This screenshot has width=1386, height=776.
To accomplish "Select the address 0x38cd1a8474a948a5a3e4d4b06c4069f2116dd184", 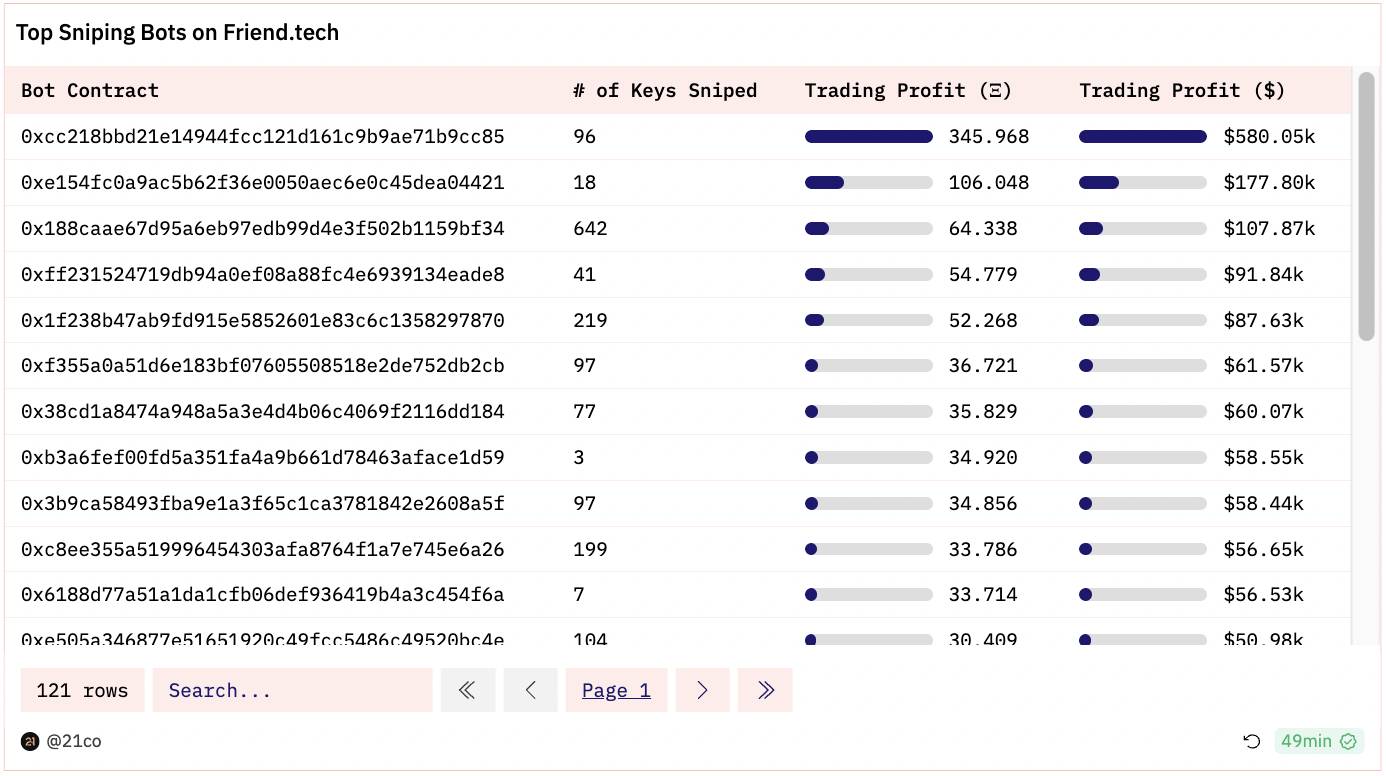I will pyautogui.click(x=263, y=411).
